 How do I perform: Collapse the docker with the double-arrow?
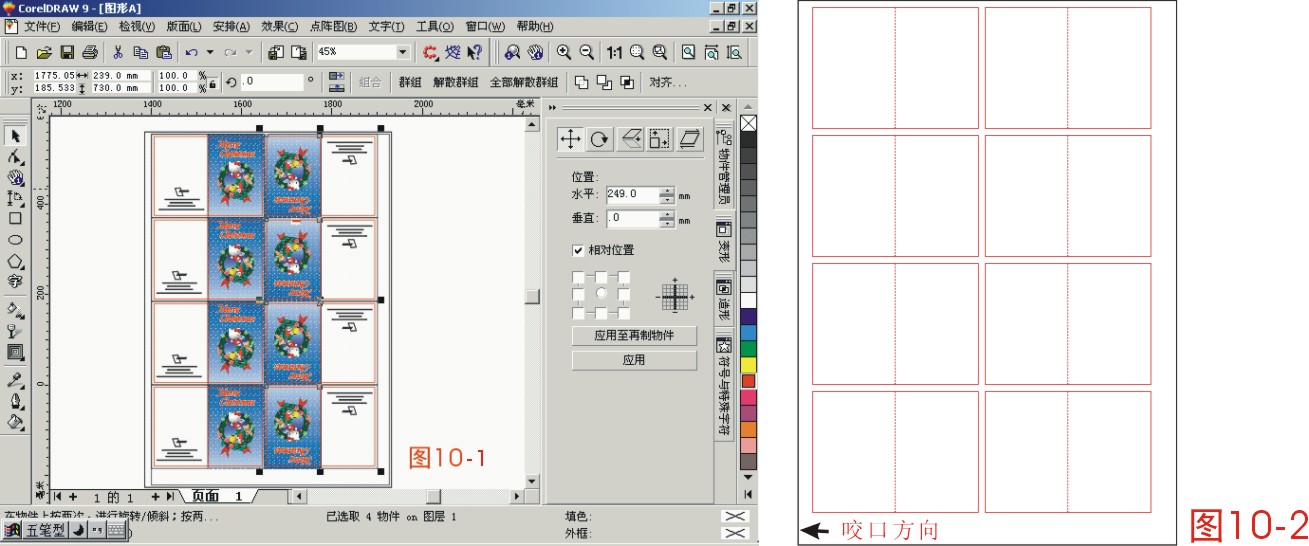tap(553, 107)
